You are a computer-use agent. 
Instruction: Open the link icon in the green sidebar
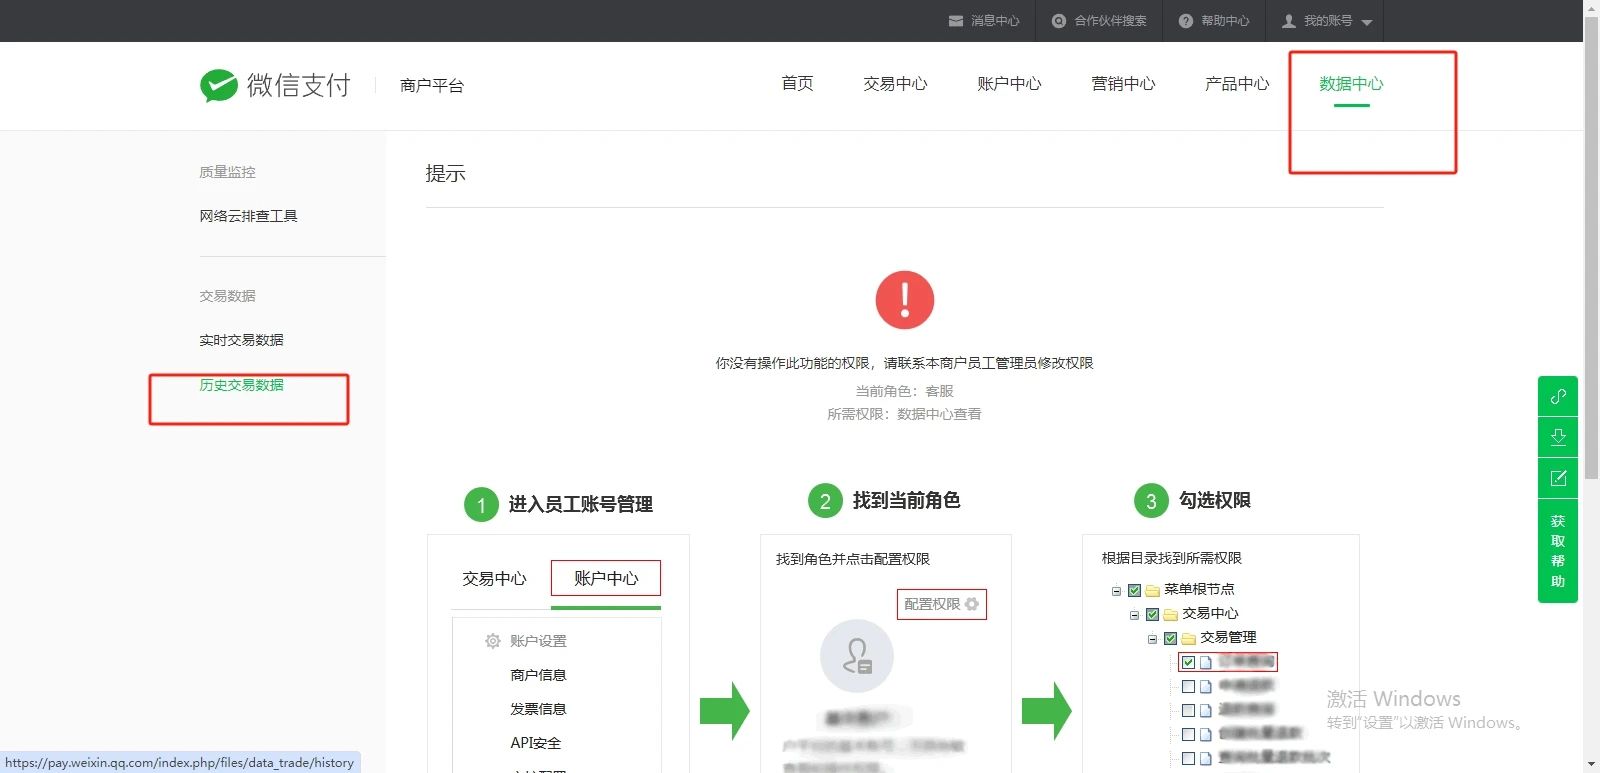coord(1558,396)
